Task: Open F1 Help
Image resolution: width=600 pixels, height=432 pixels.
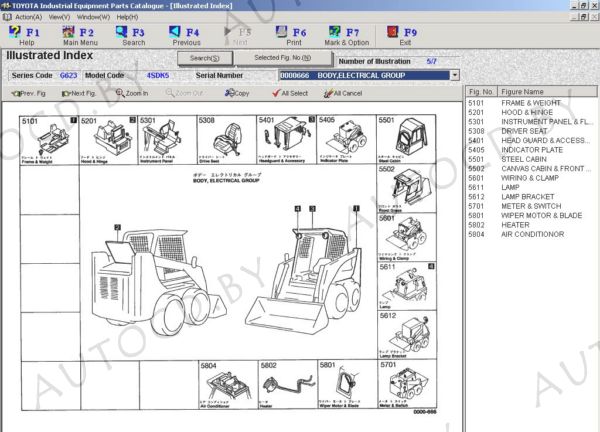Action: click(24, 36)
